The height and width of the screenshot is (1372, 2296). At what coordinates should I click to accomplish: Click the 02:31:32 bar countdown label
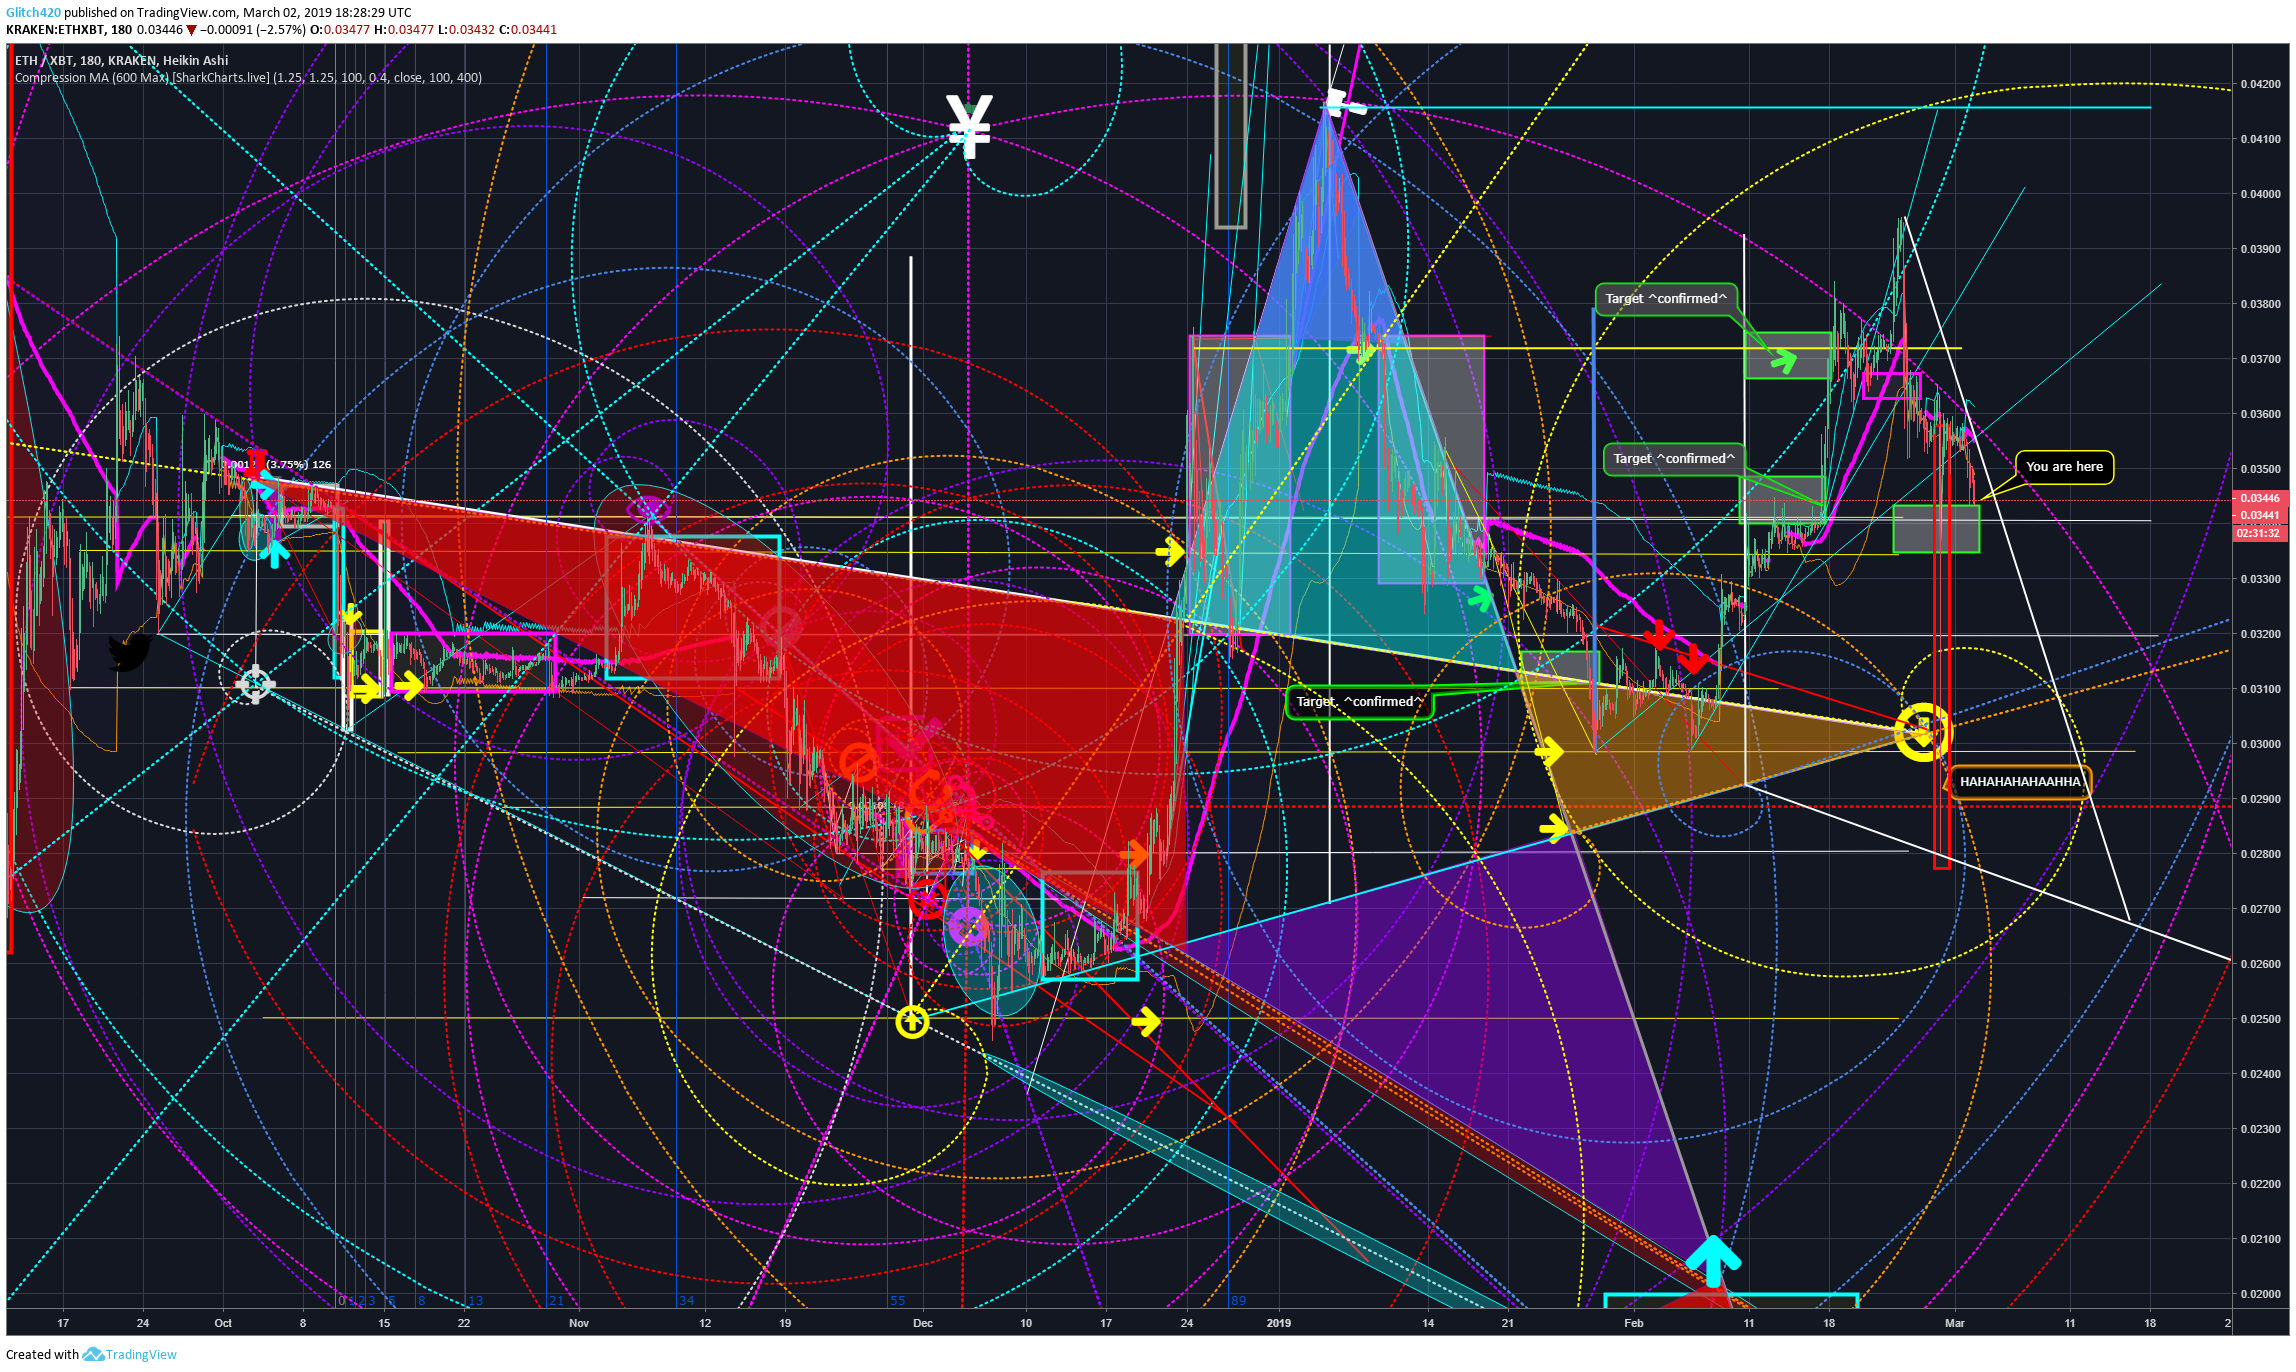tap(2259, 533)
